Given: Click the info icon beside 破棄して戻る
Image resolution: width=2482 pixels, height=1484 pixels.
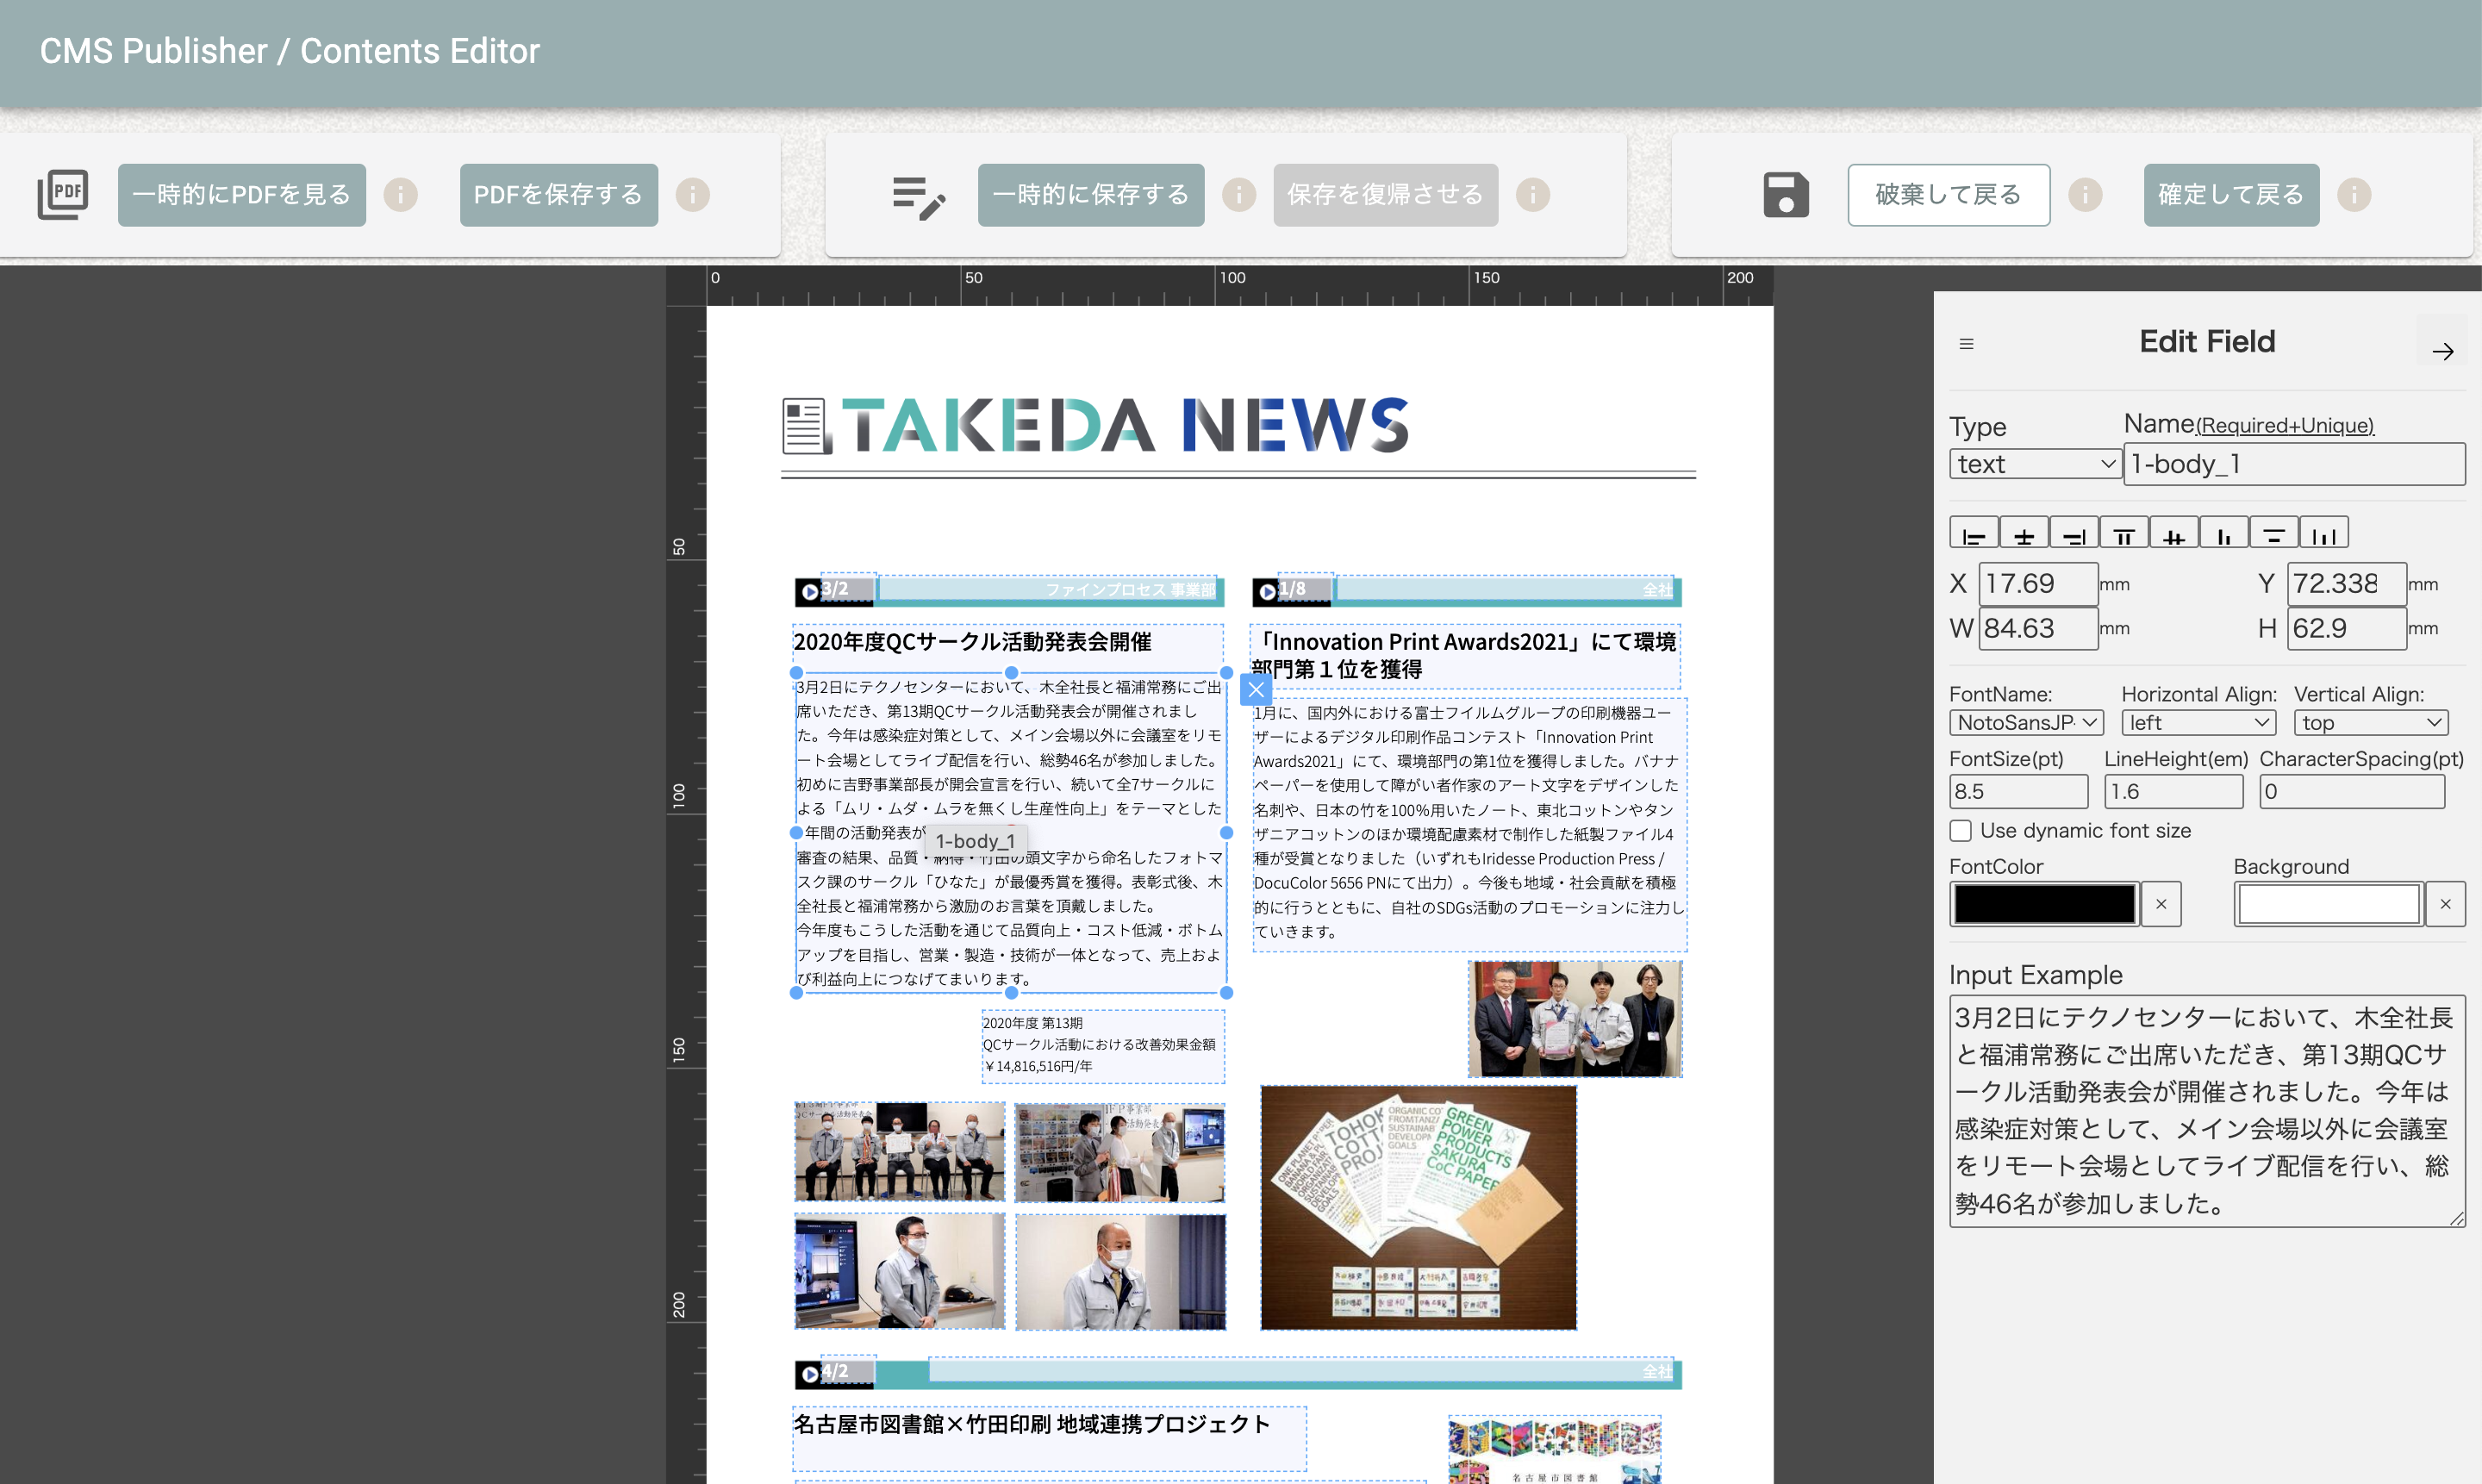Looking at the screenshot, I should (x=2085, y=195).
